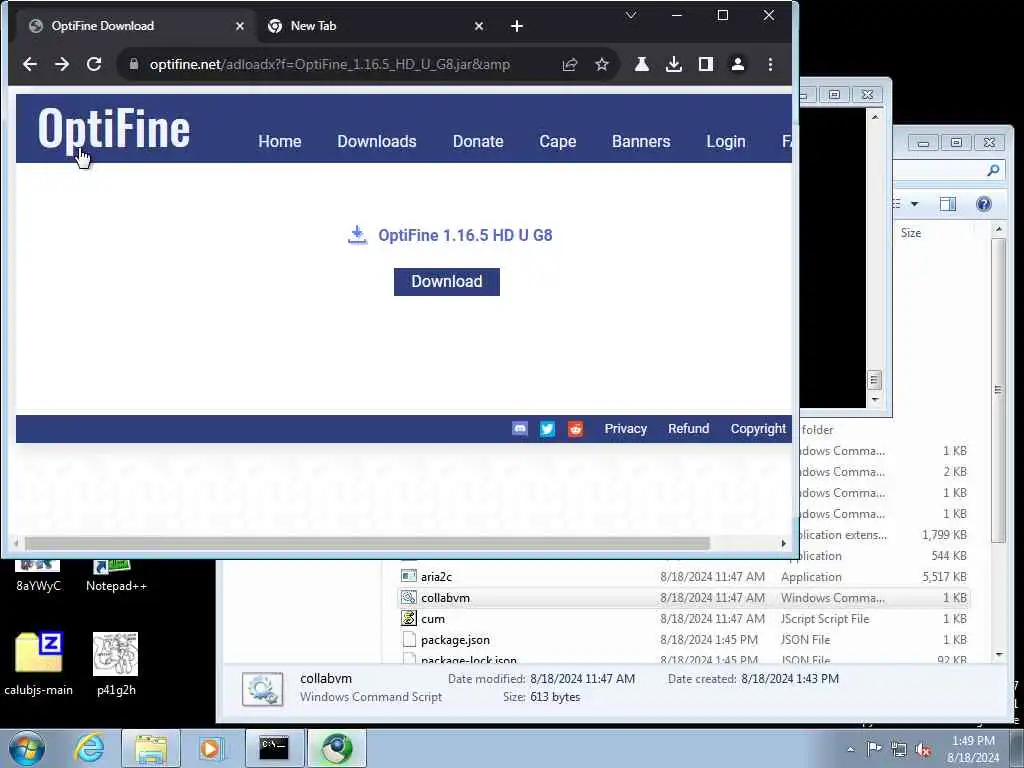Click Explorer search magnifier icon
The height and width of the screenshot is (768, 1024).
(x=993, y=170)
